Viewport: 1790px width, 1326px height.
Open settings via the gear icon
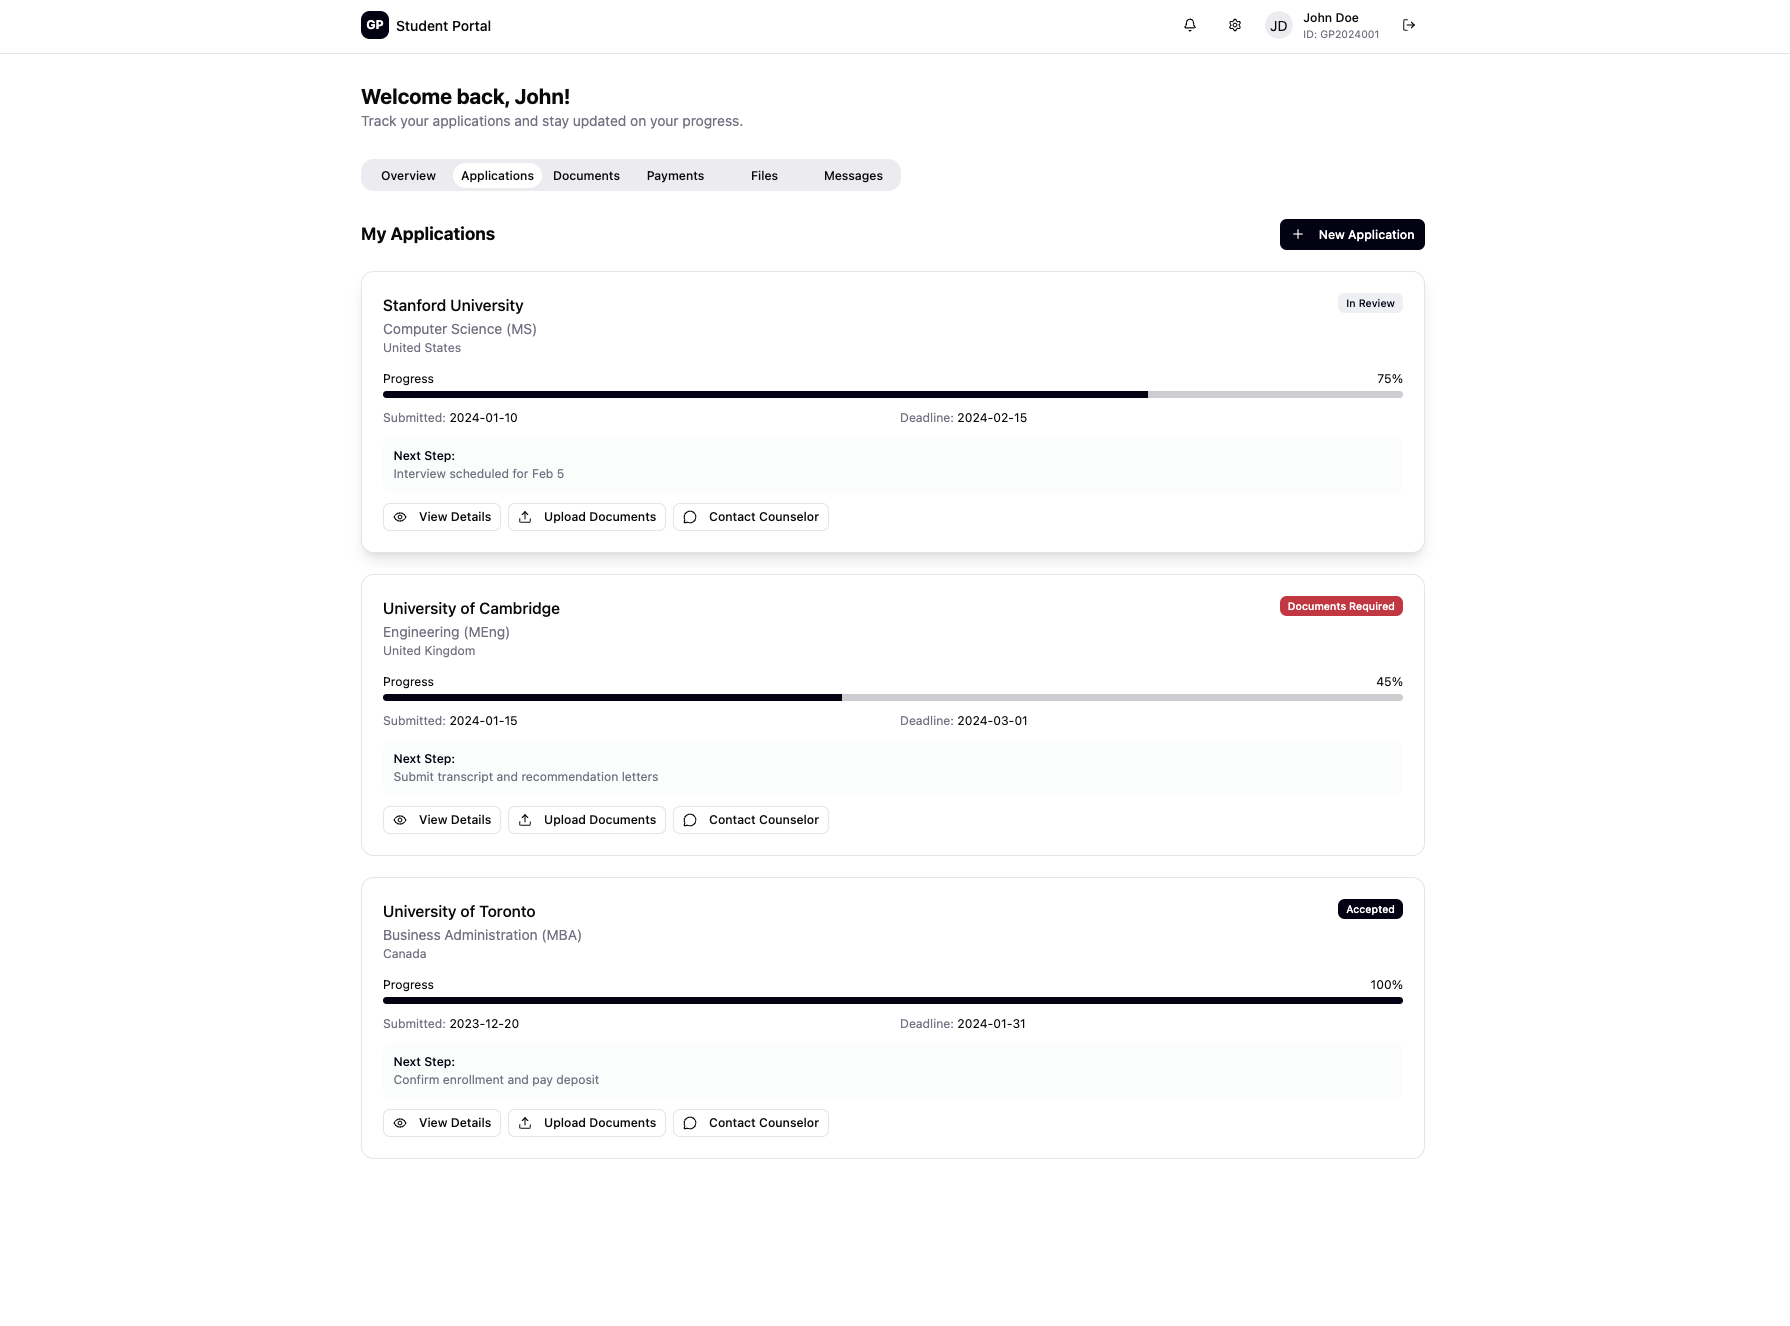point(1235,25)
